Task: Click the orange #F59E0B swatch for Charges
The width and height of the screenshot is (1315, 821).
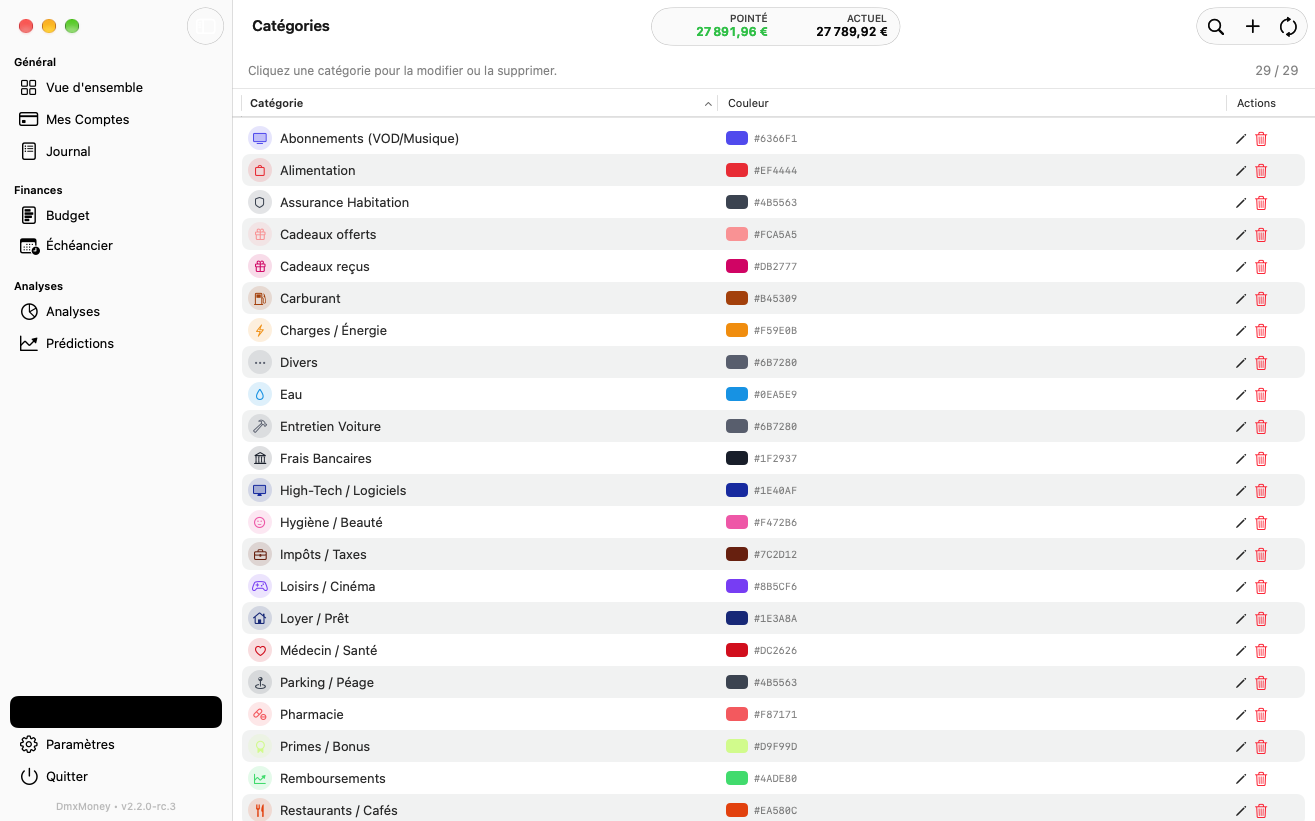Action: (x=737, y=330)
